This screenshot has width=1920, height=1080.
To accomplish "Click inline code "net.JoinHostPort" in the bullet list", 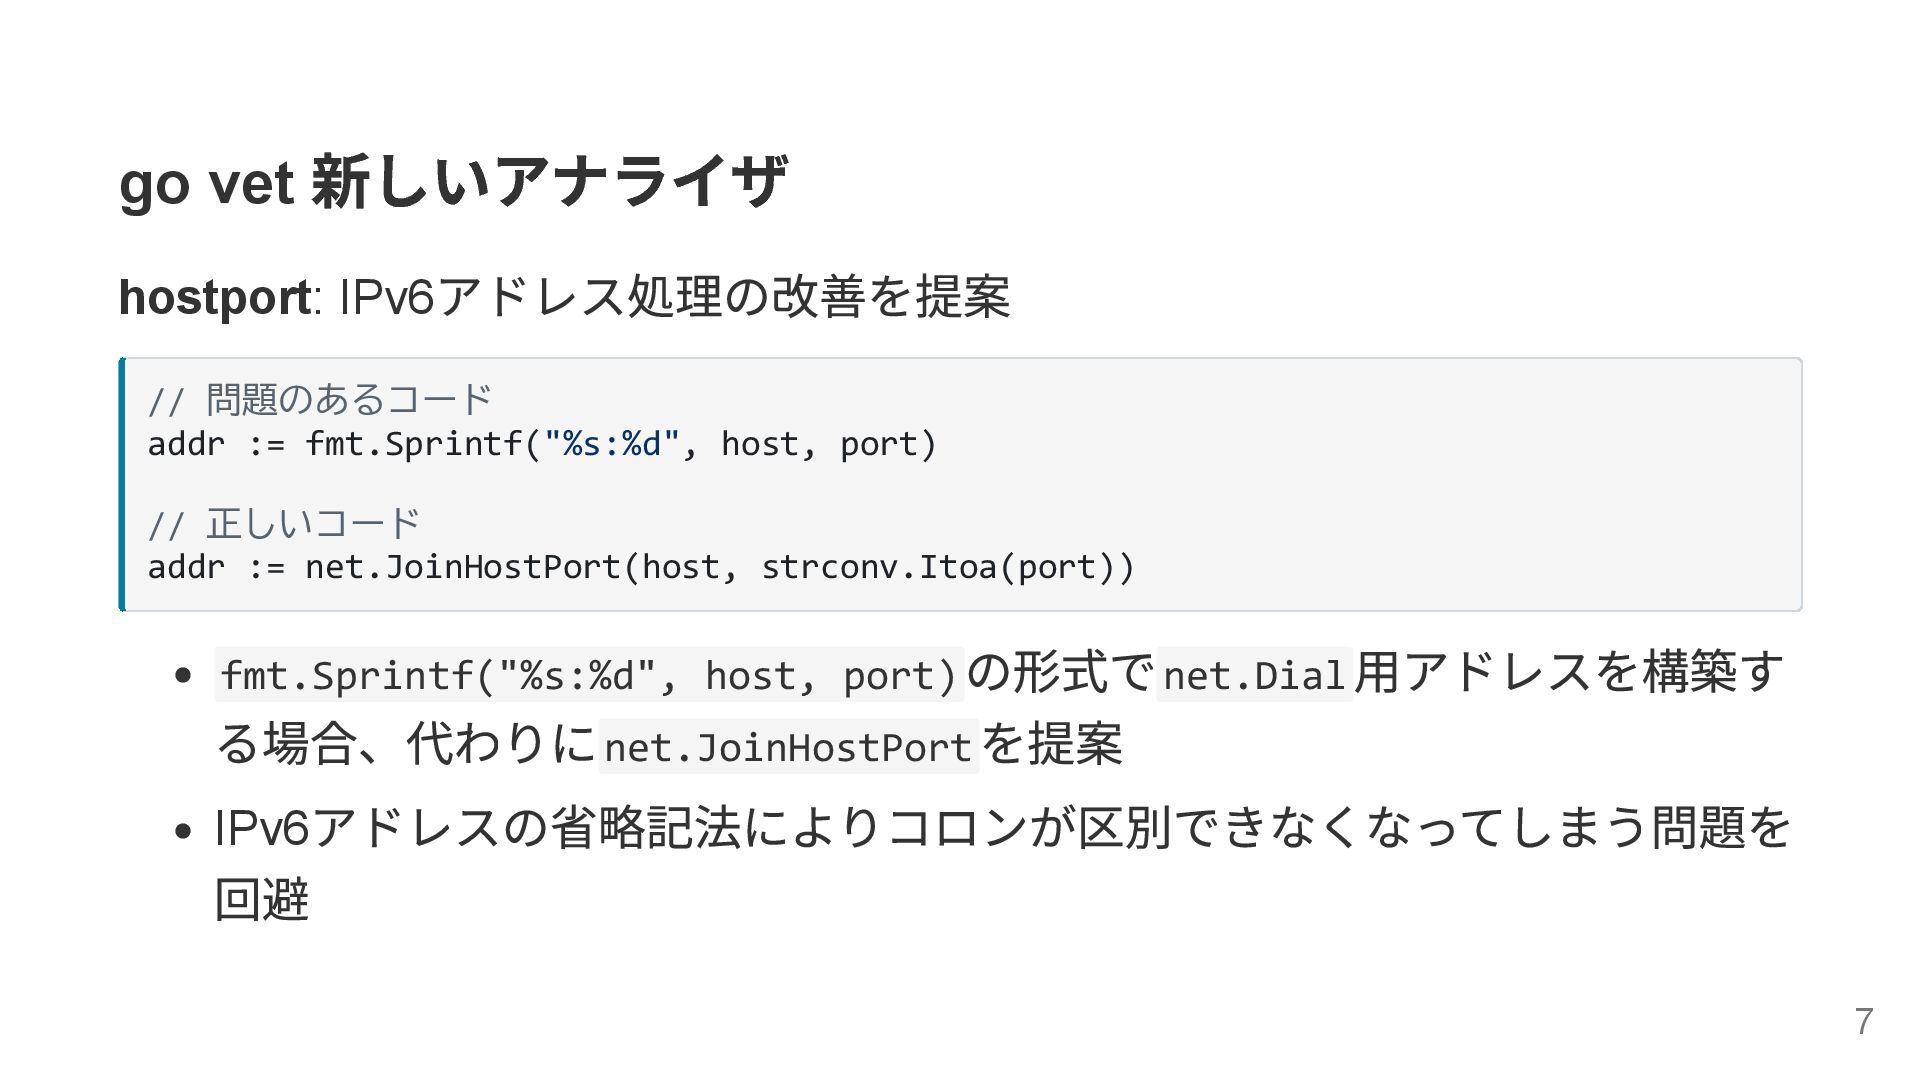I will click(788, 747).
